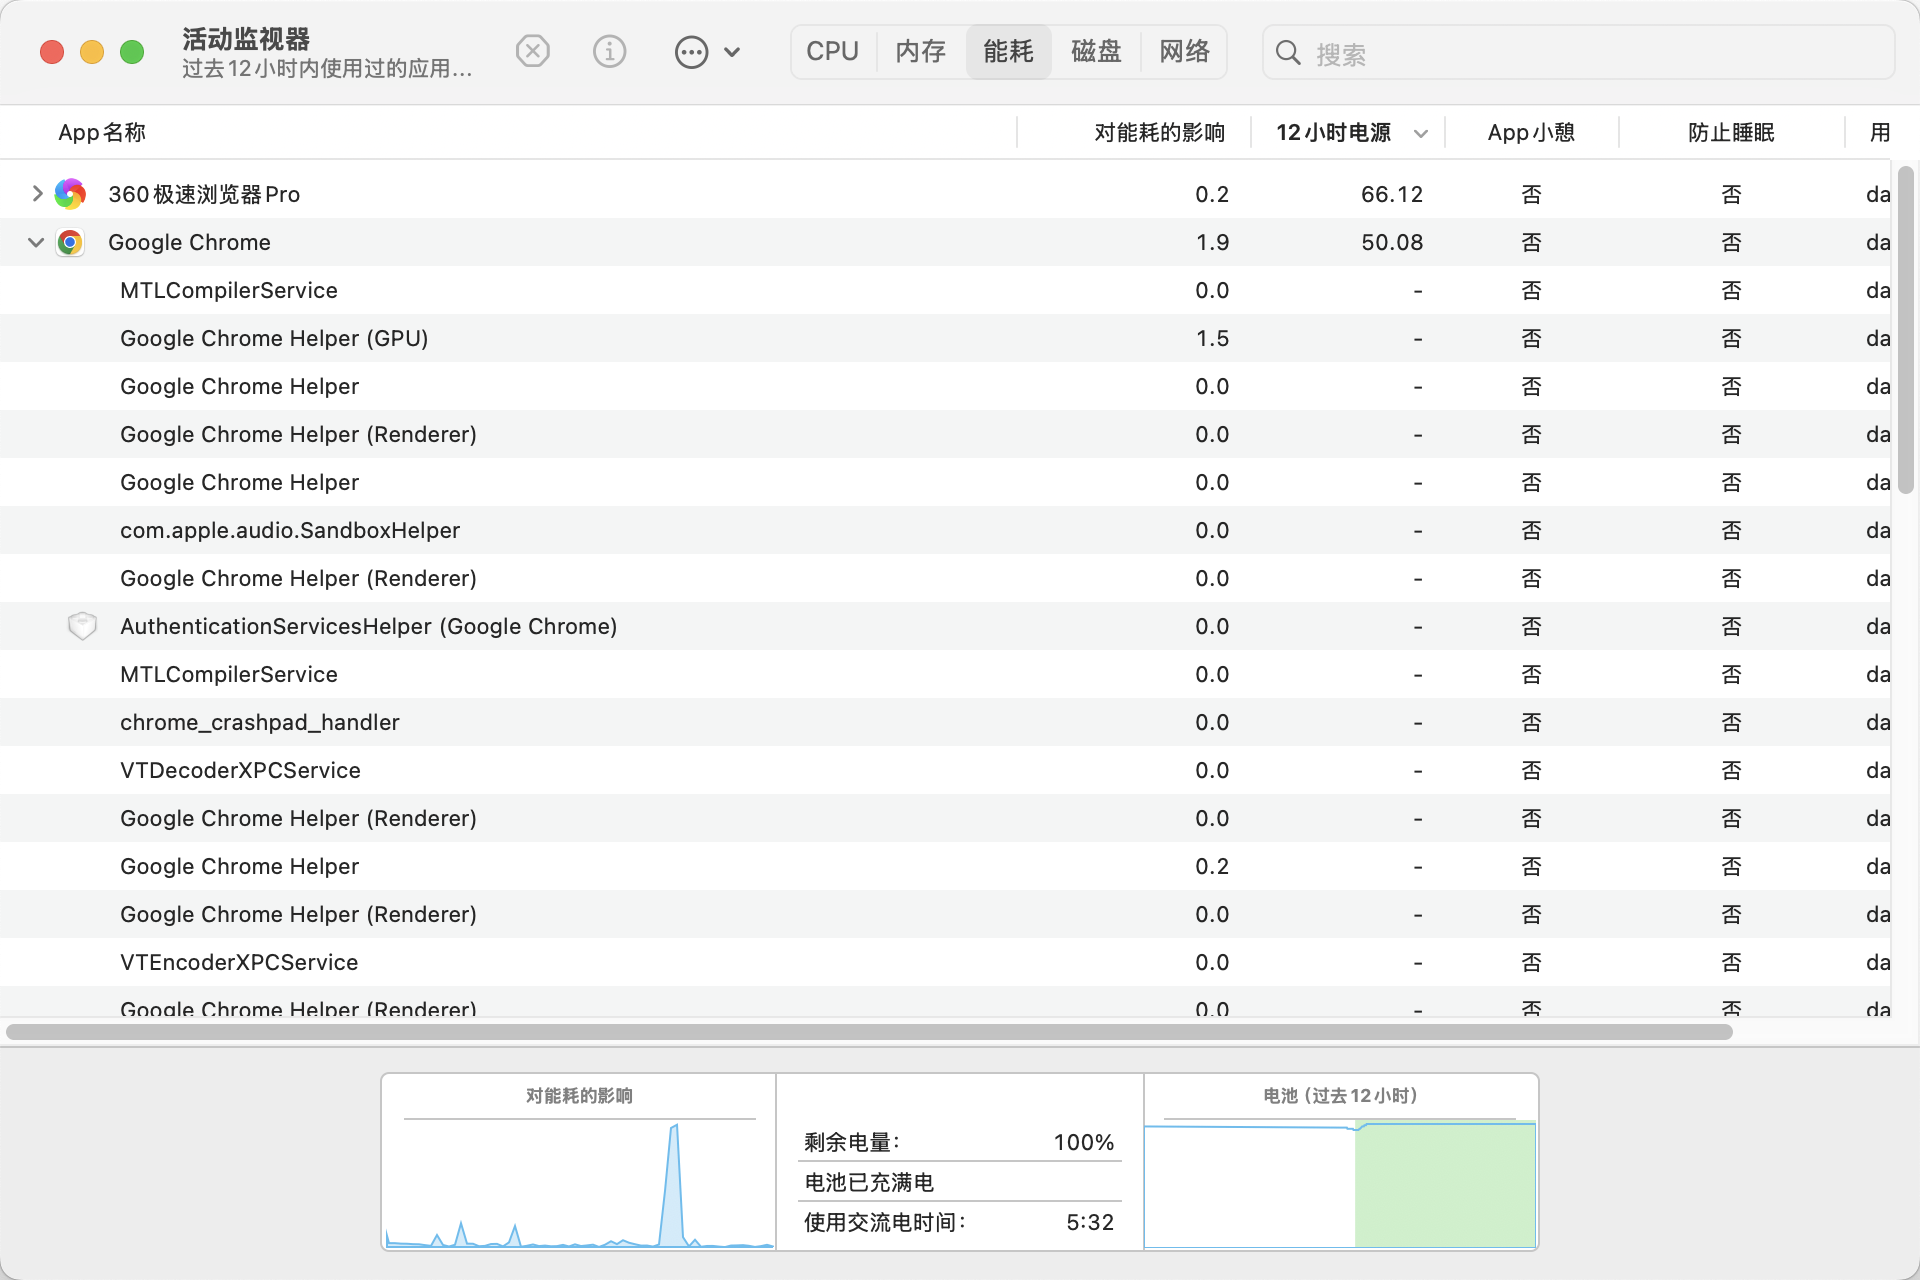
Task: Sort by 对能耗的影响 column header
Action: click(1134, 132)
